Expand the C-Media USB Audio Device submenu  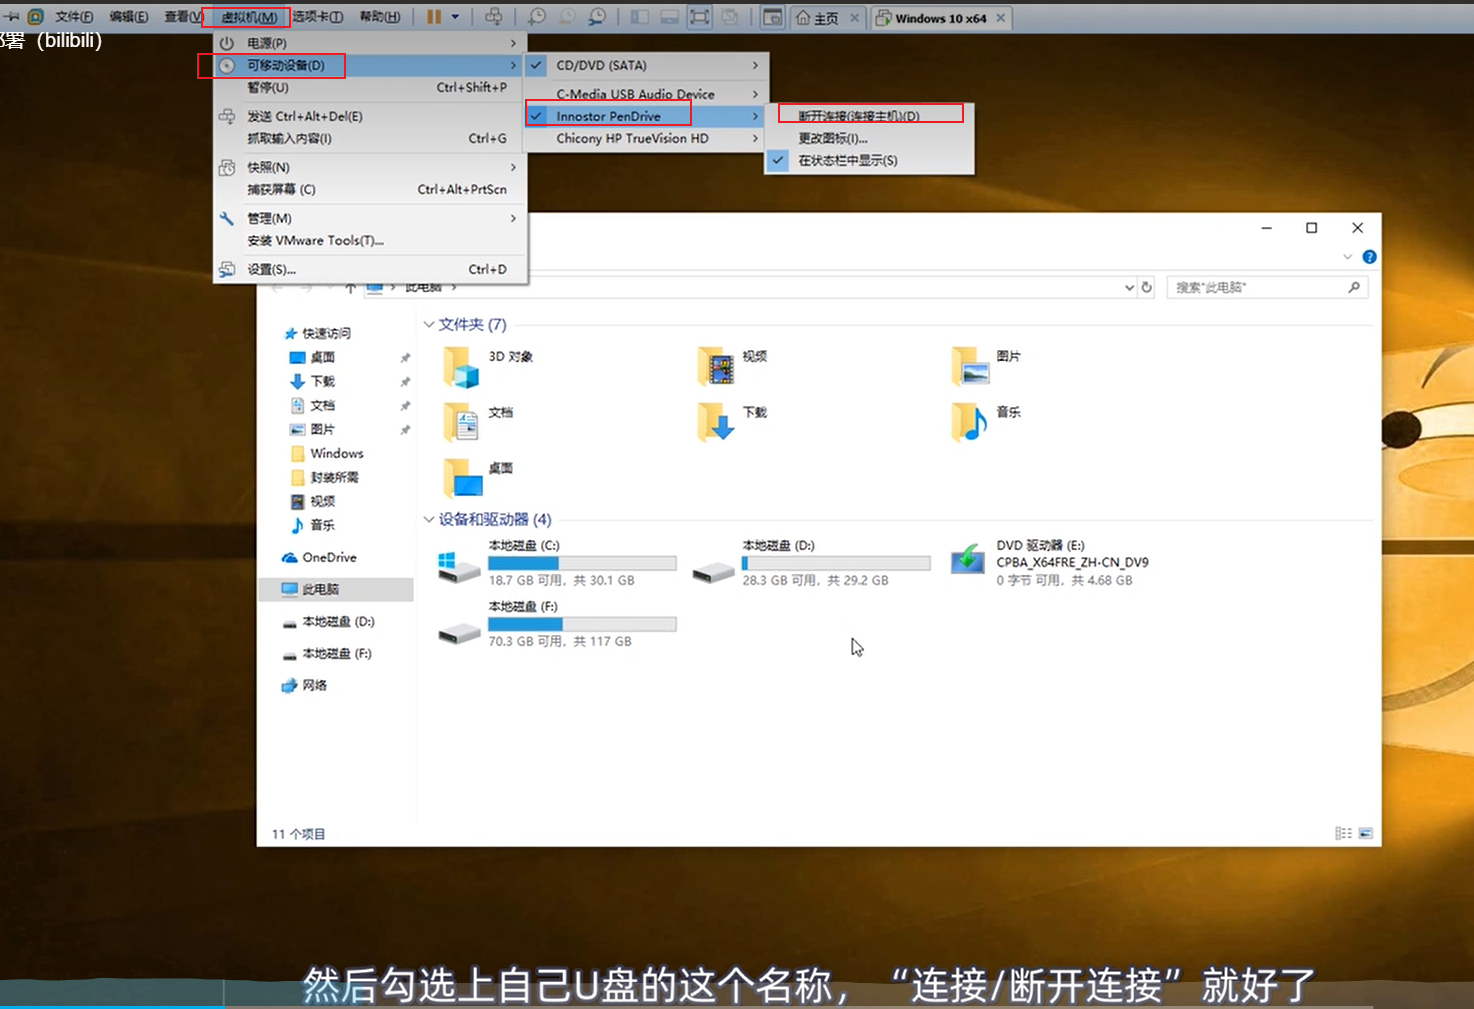pos(647,94)
